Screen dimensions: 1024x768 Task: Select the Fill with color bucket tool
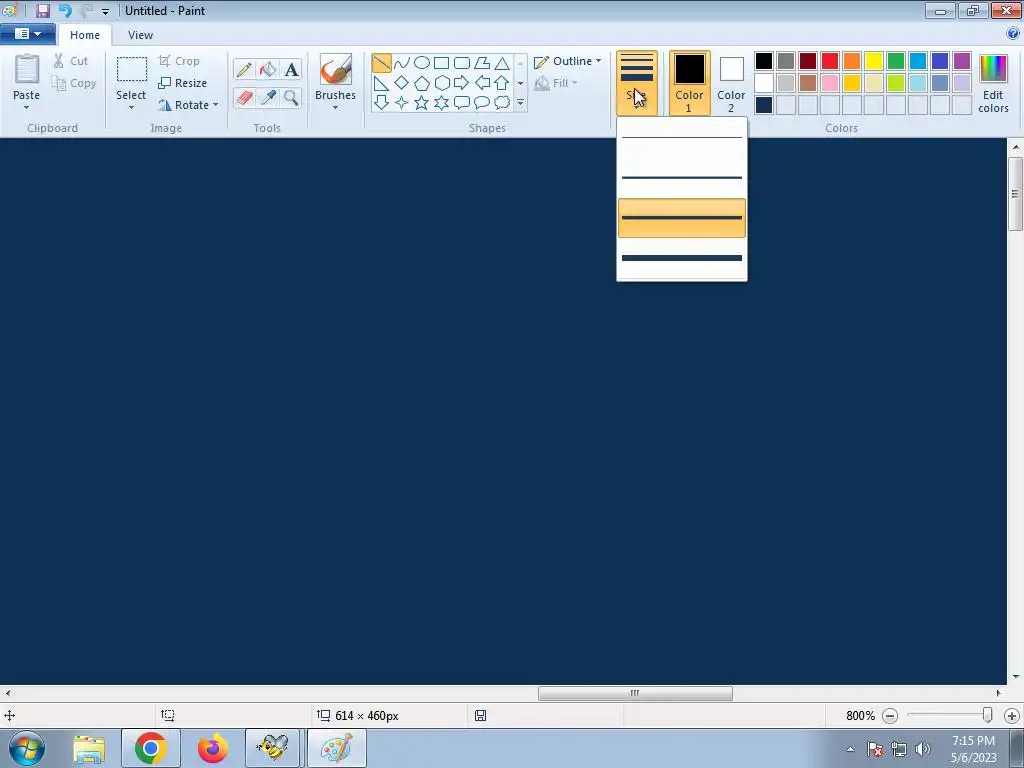[x=268, y=69]
